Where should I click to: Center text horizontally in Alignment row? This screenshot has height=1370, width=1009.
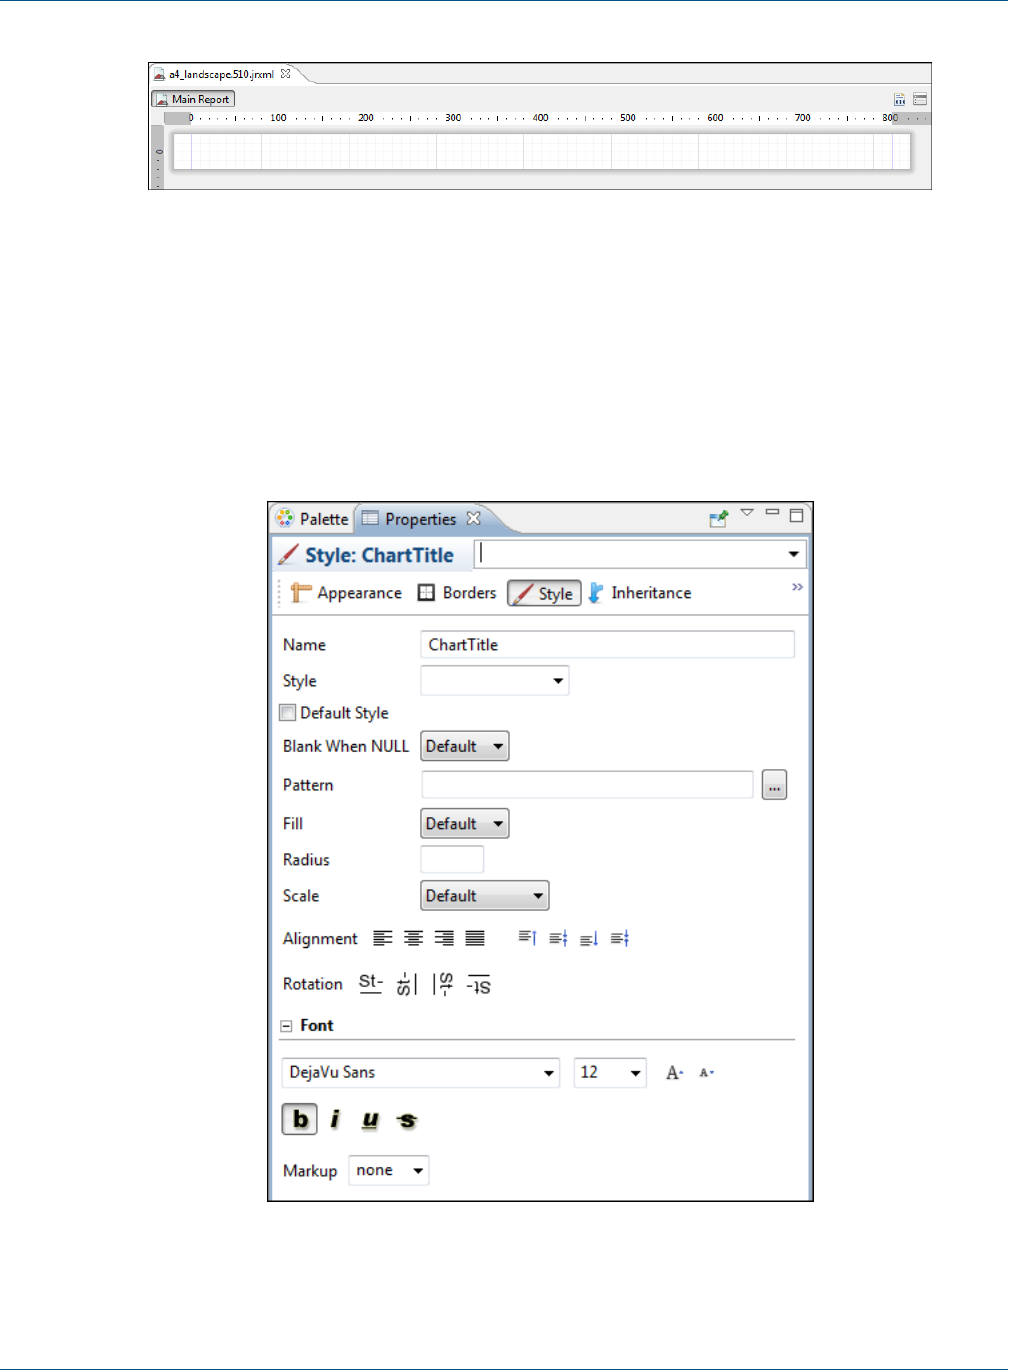413,938
